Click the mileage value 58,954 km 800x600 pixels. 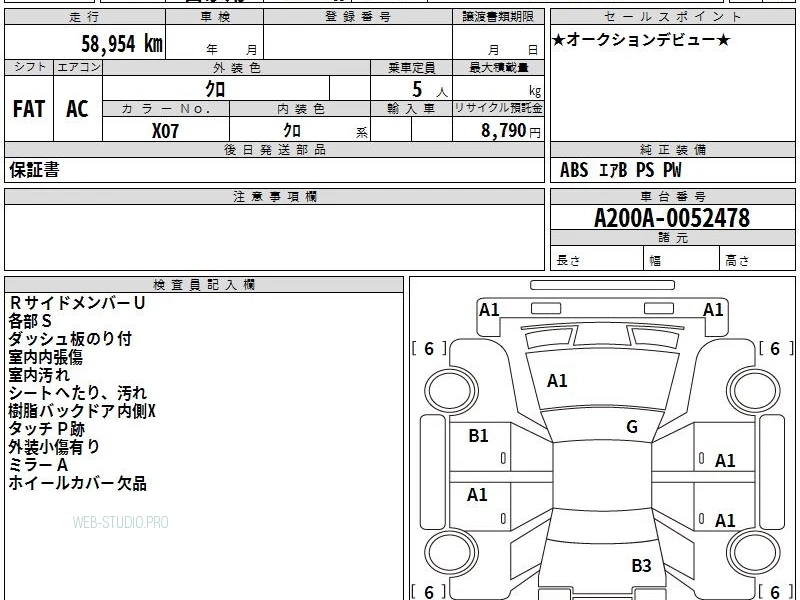tap(122, 44)
